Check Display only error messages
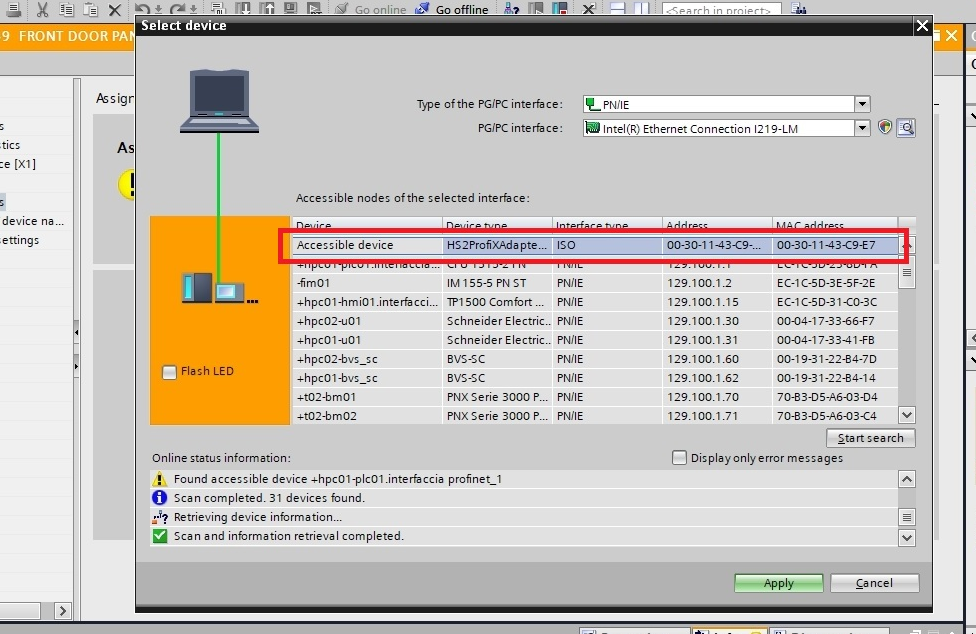Viewport: 976px width, 634px height. click(680, 458)
